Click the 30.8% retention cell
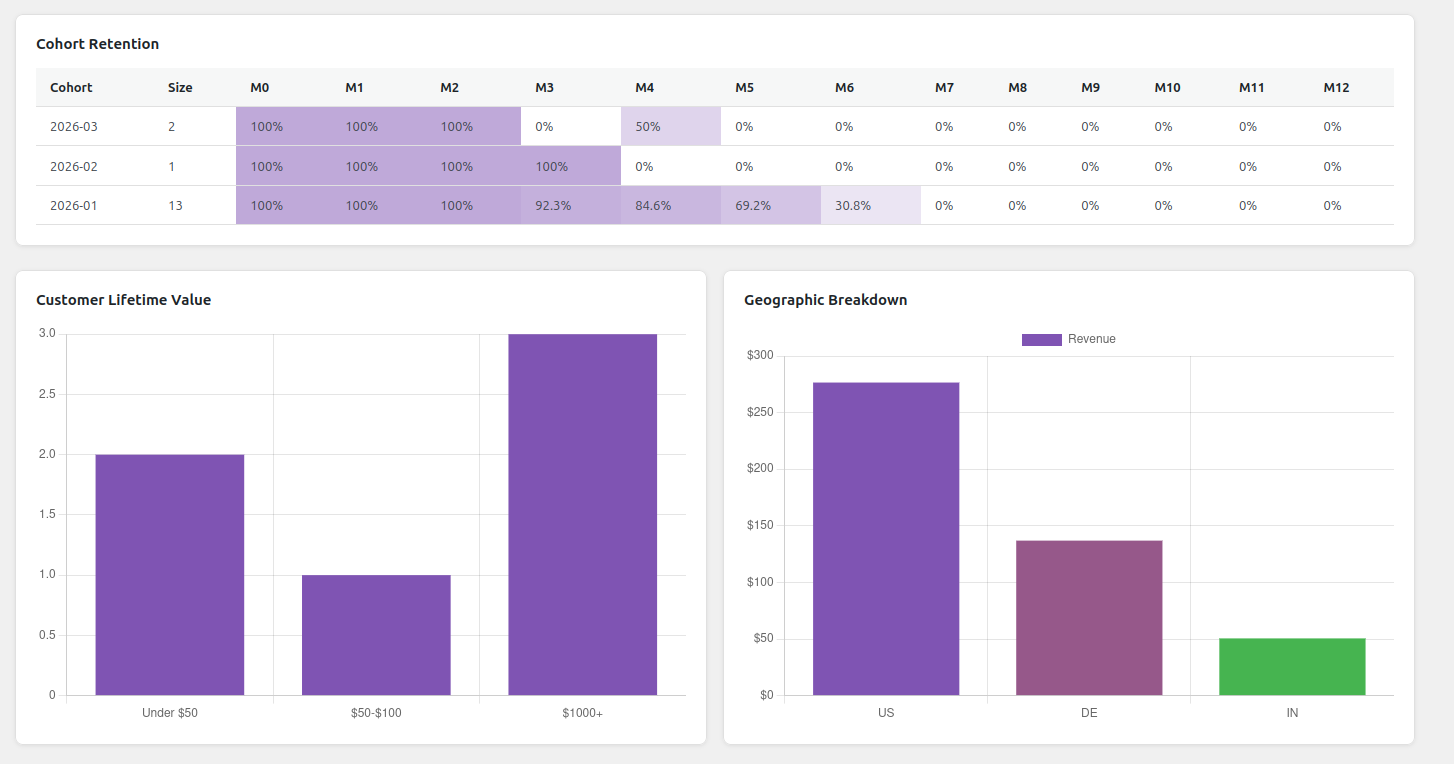1454x764 pixels. coord(871,205)
